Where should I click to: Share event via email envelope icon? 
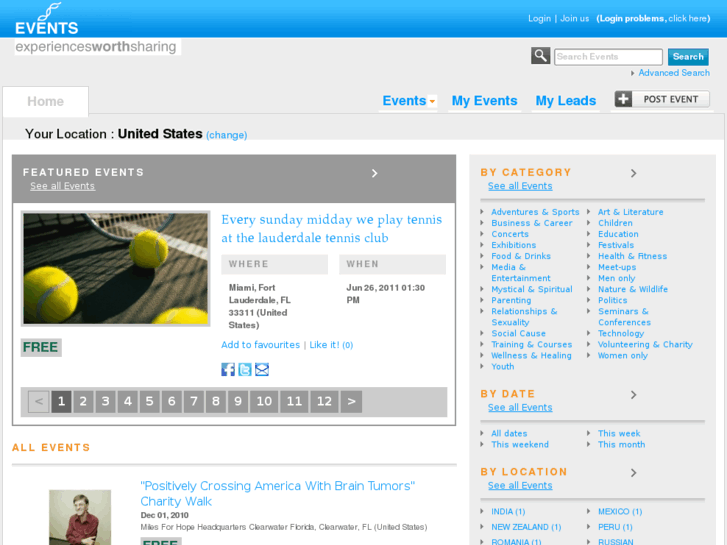(x=262, y=370)
